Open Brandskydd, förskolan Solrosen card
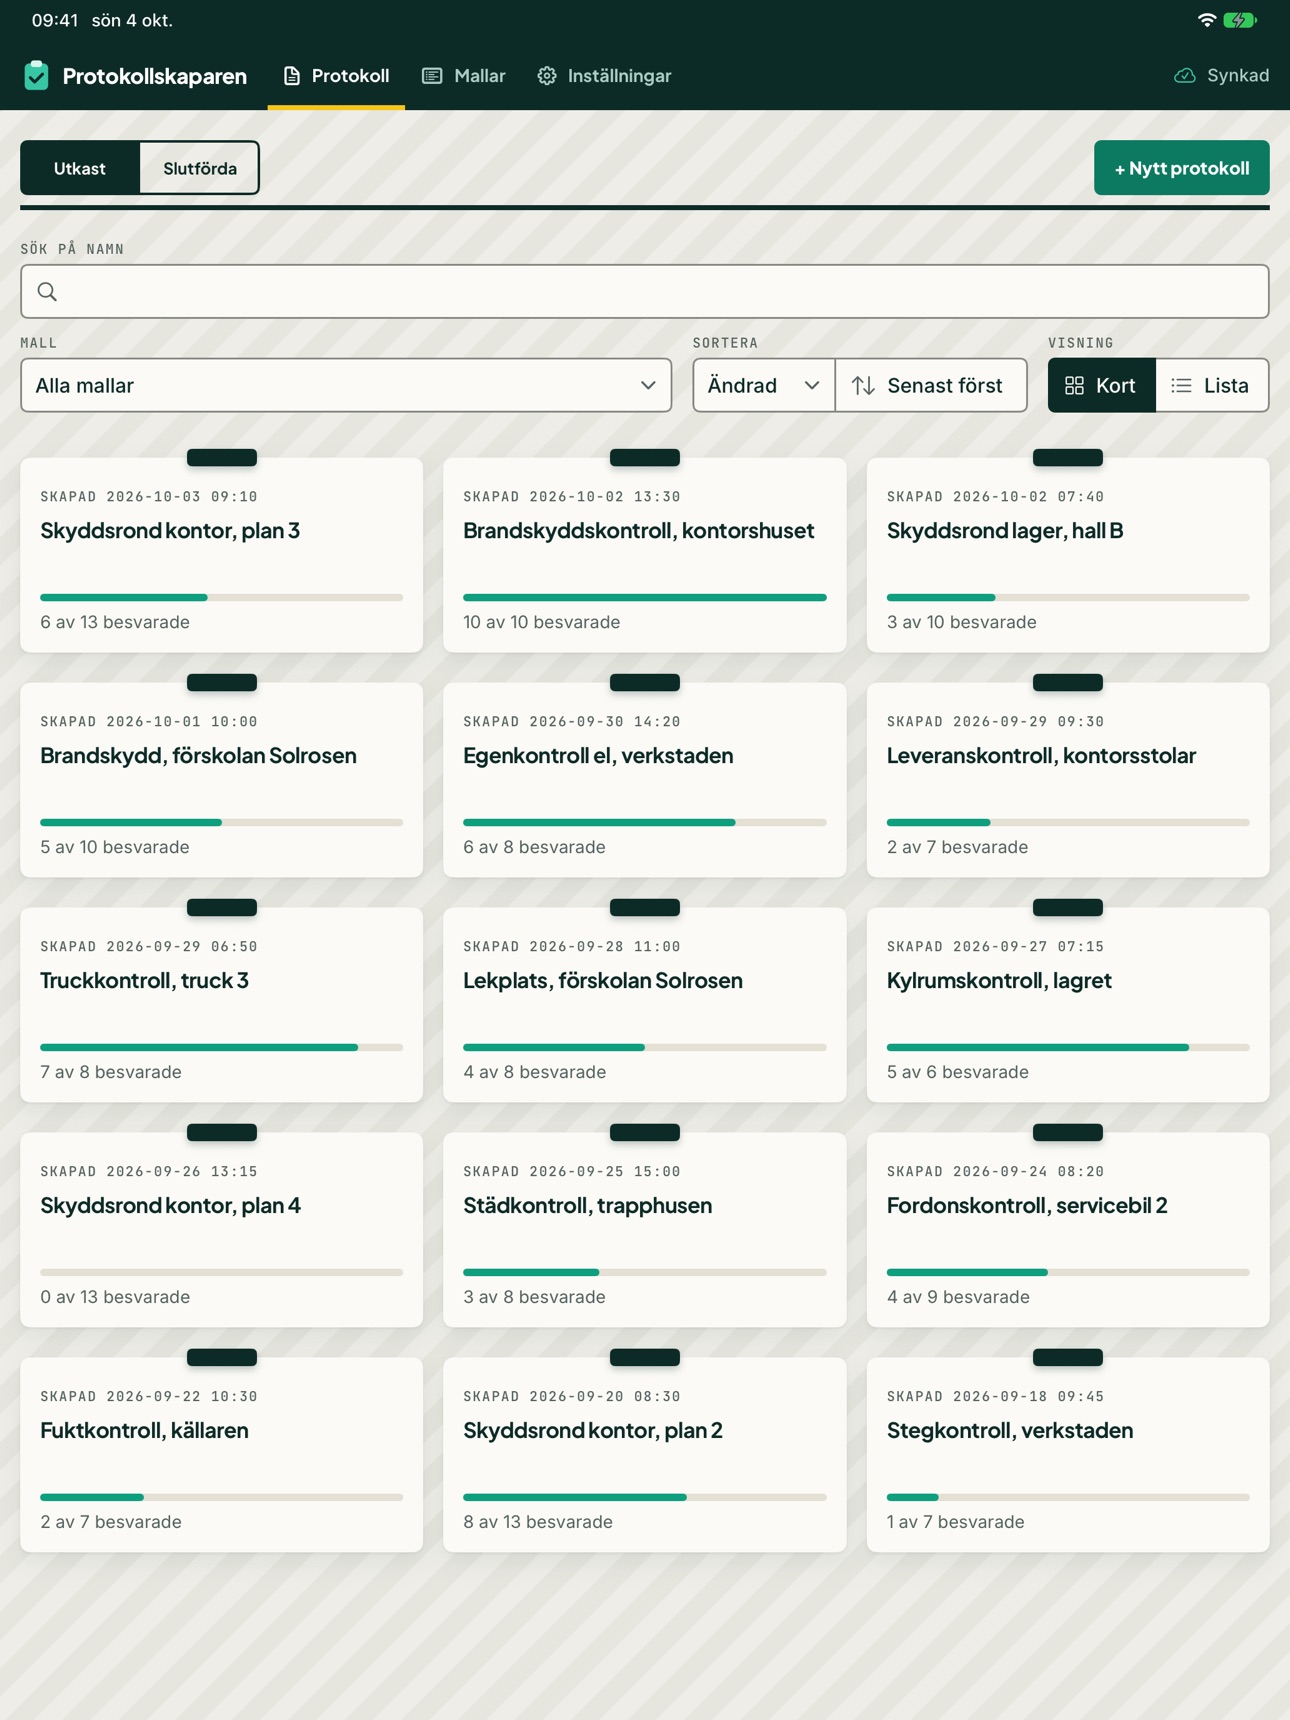 click(221, 781)
